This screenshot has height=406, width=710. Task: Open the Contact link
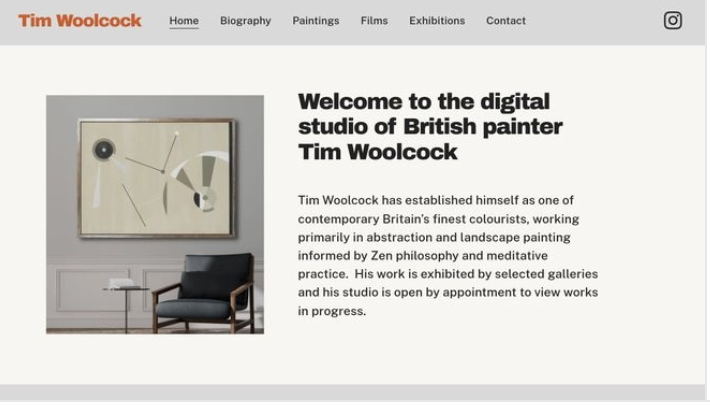[506, 21]
